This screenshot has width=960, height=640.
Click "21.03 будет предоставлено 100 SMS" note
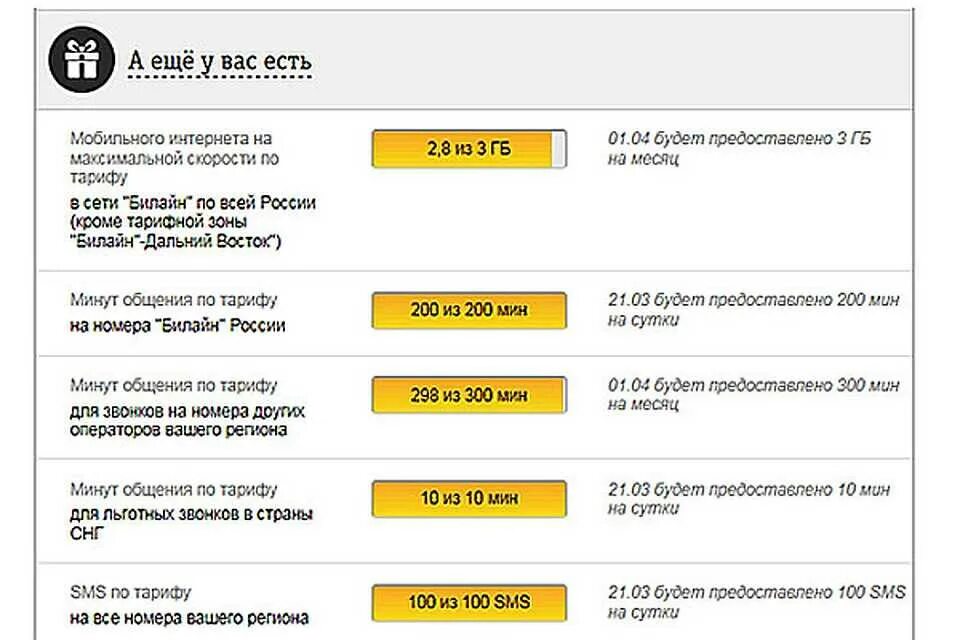756,601
